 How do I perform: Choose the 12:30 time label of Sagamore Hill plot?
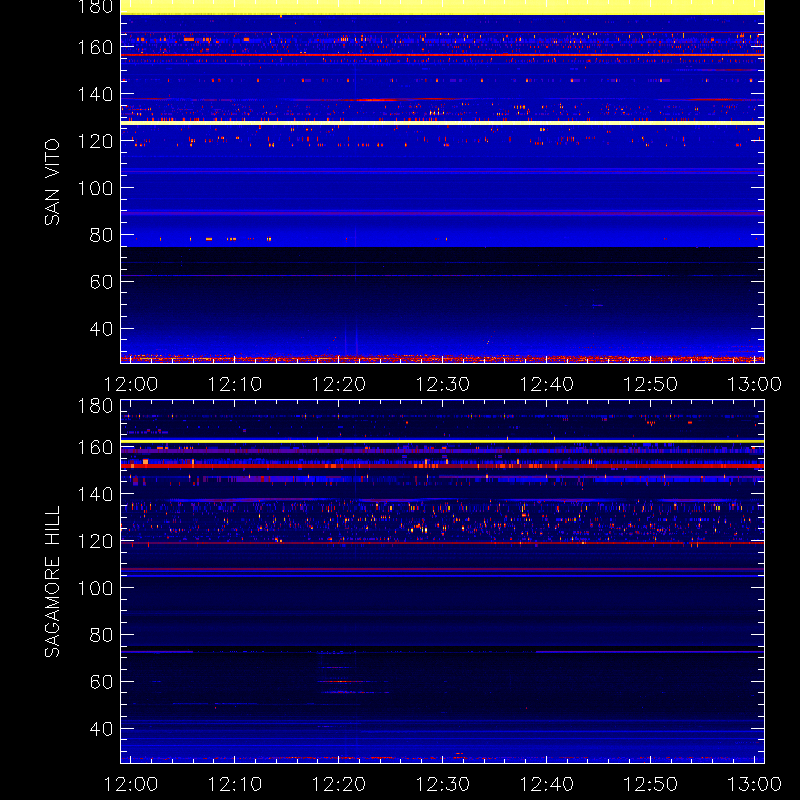tap(442, 784)
